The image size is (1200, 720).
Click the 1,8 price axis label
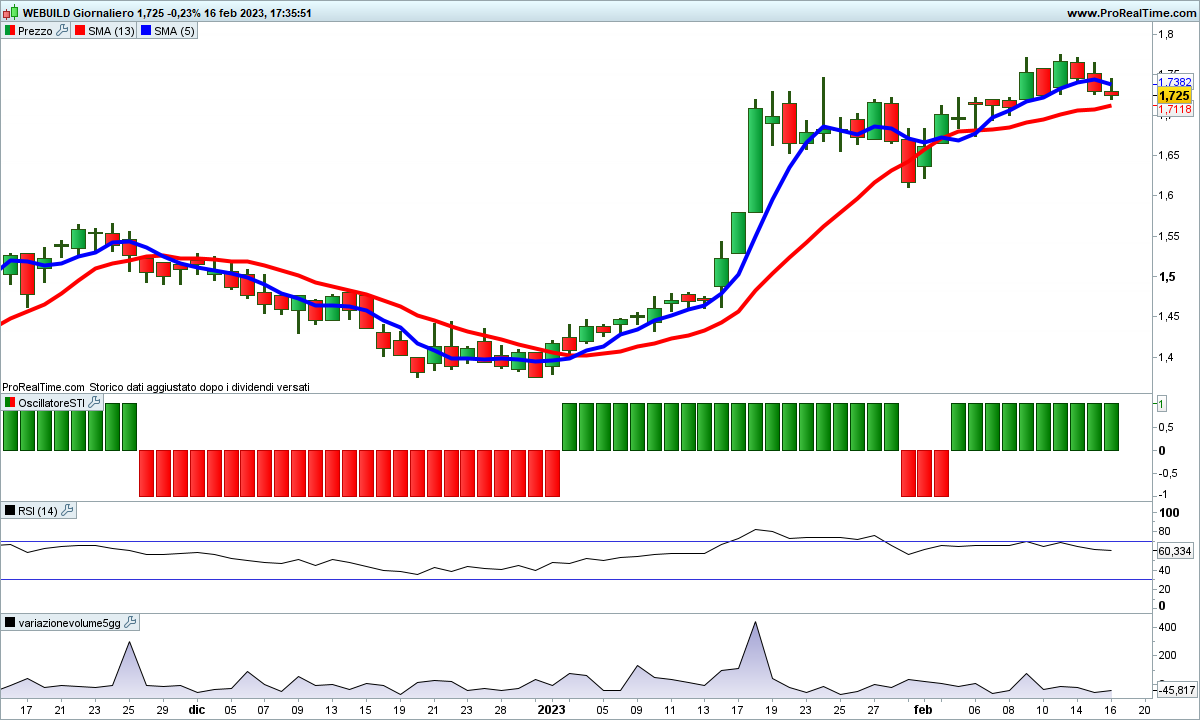point(1166,34)
